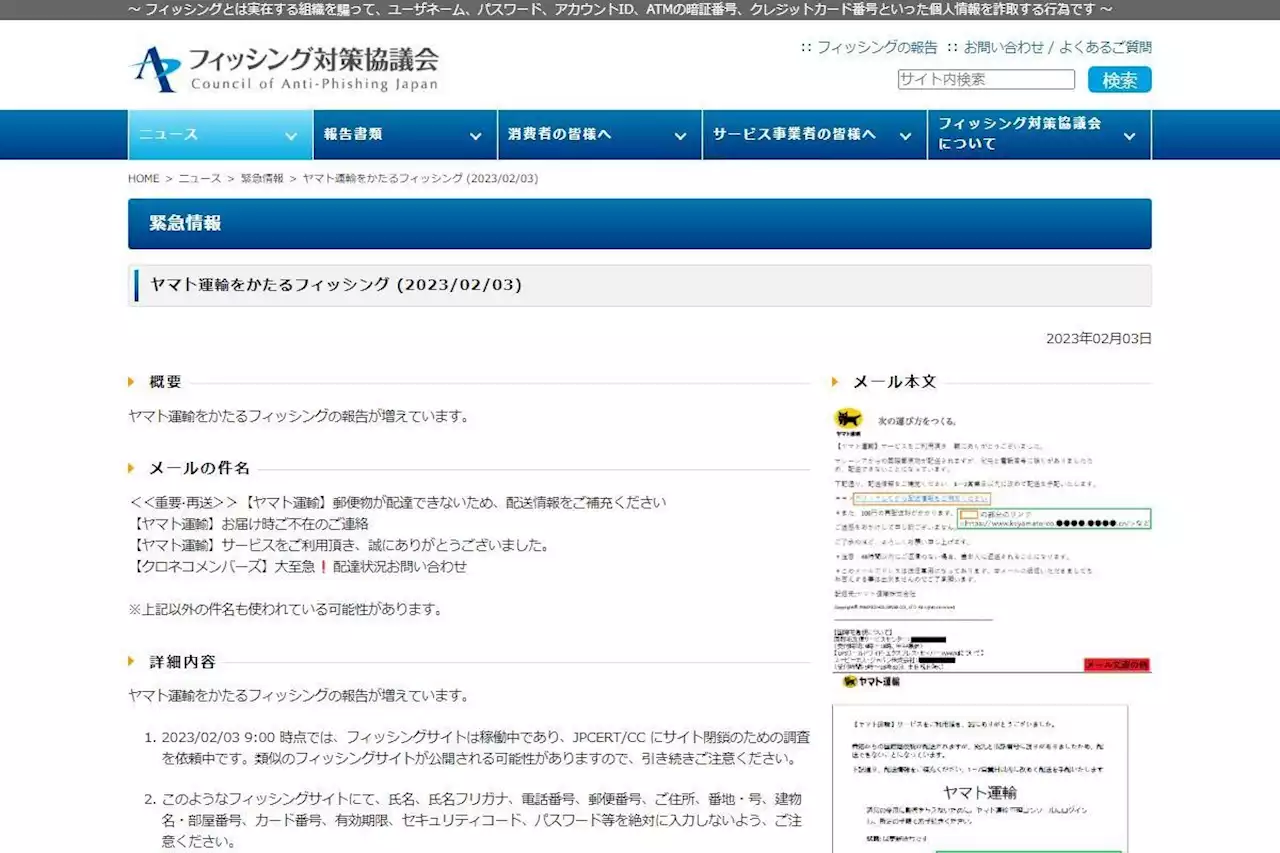Focus the サイト内検索 search field
The width and height of the screenshot is (1280, 853).
[986, 80]
